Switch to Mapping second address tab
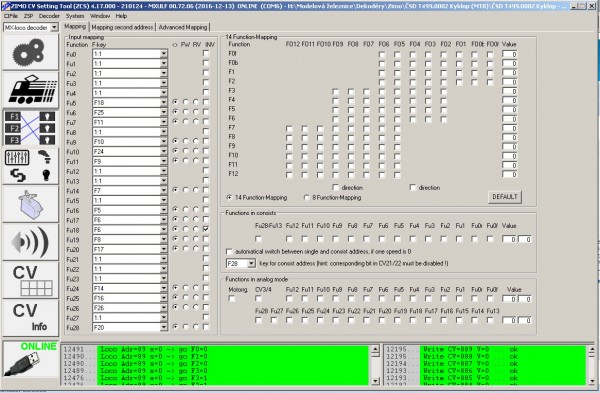 click(x=122, y=27)
